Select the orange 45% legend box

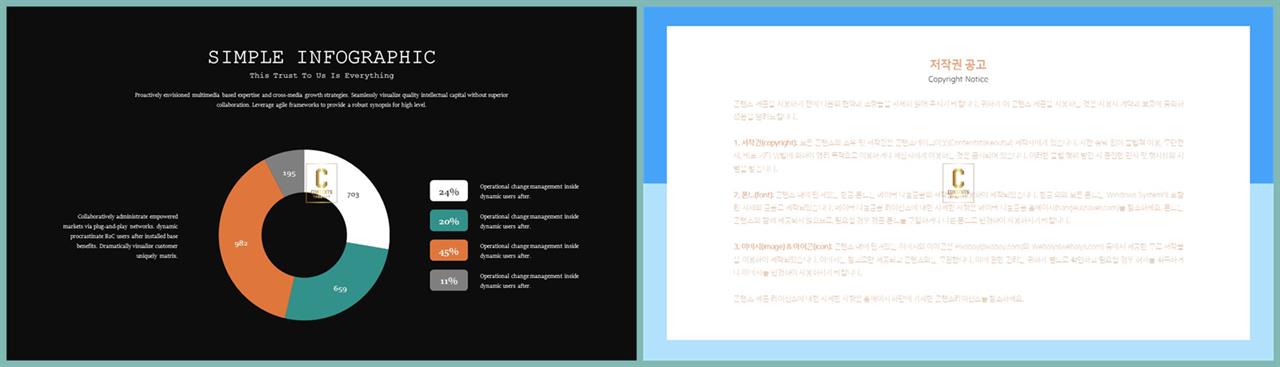(449, 251)
